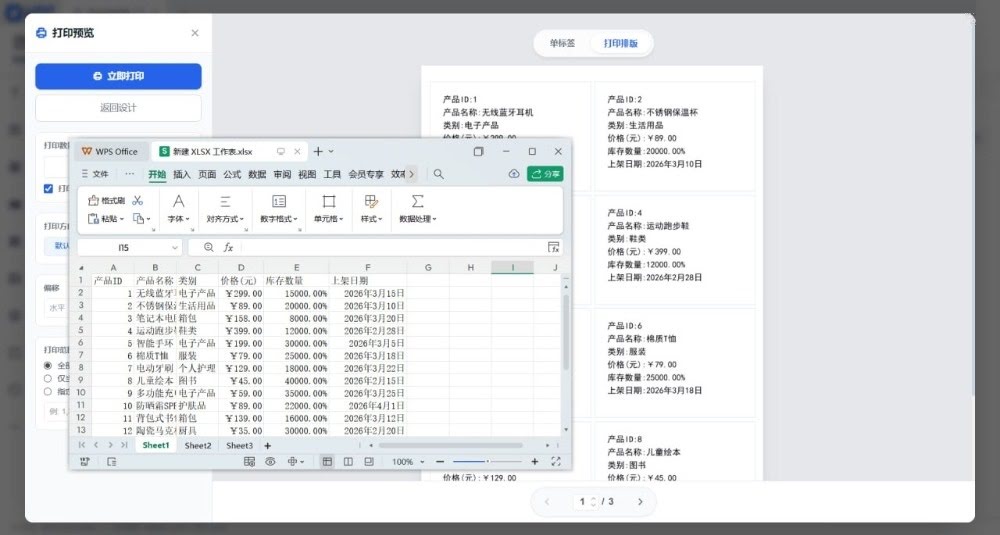
Task: Click the search magnifier icon in WPS menu bar
Action: click(x=439, y=174)
